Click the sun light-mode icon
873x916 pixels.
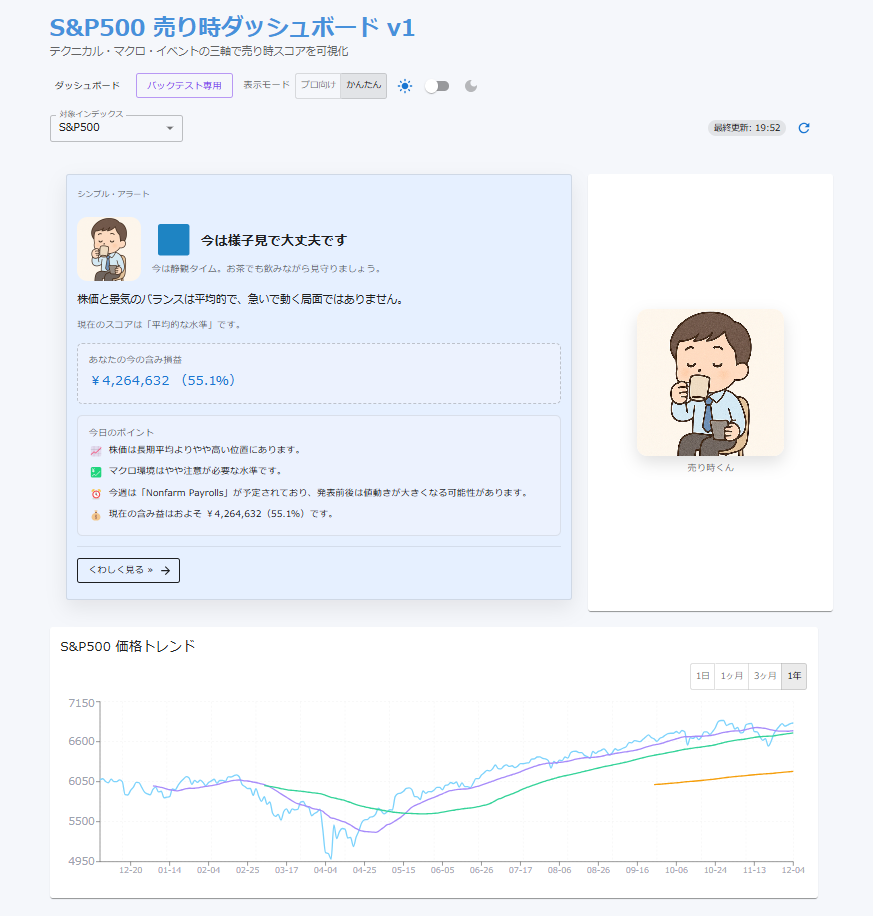405,86
